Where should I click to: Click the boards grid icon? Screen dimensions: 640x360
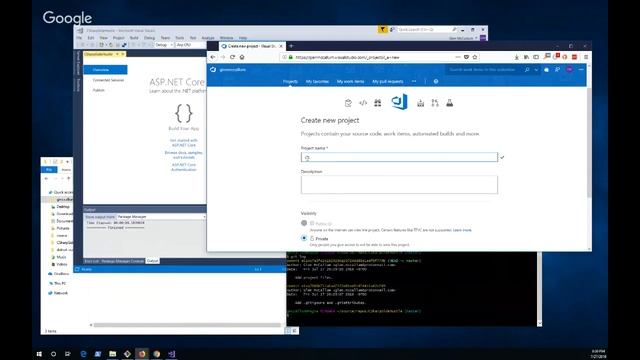[378, 103]
